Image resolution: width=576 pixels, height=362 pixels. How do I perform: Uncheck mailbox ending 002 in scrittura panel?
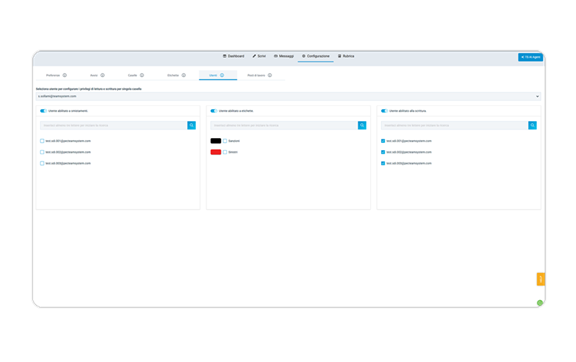pyautogui.click(x=383, y=152)
